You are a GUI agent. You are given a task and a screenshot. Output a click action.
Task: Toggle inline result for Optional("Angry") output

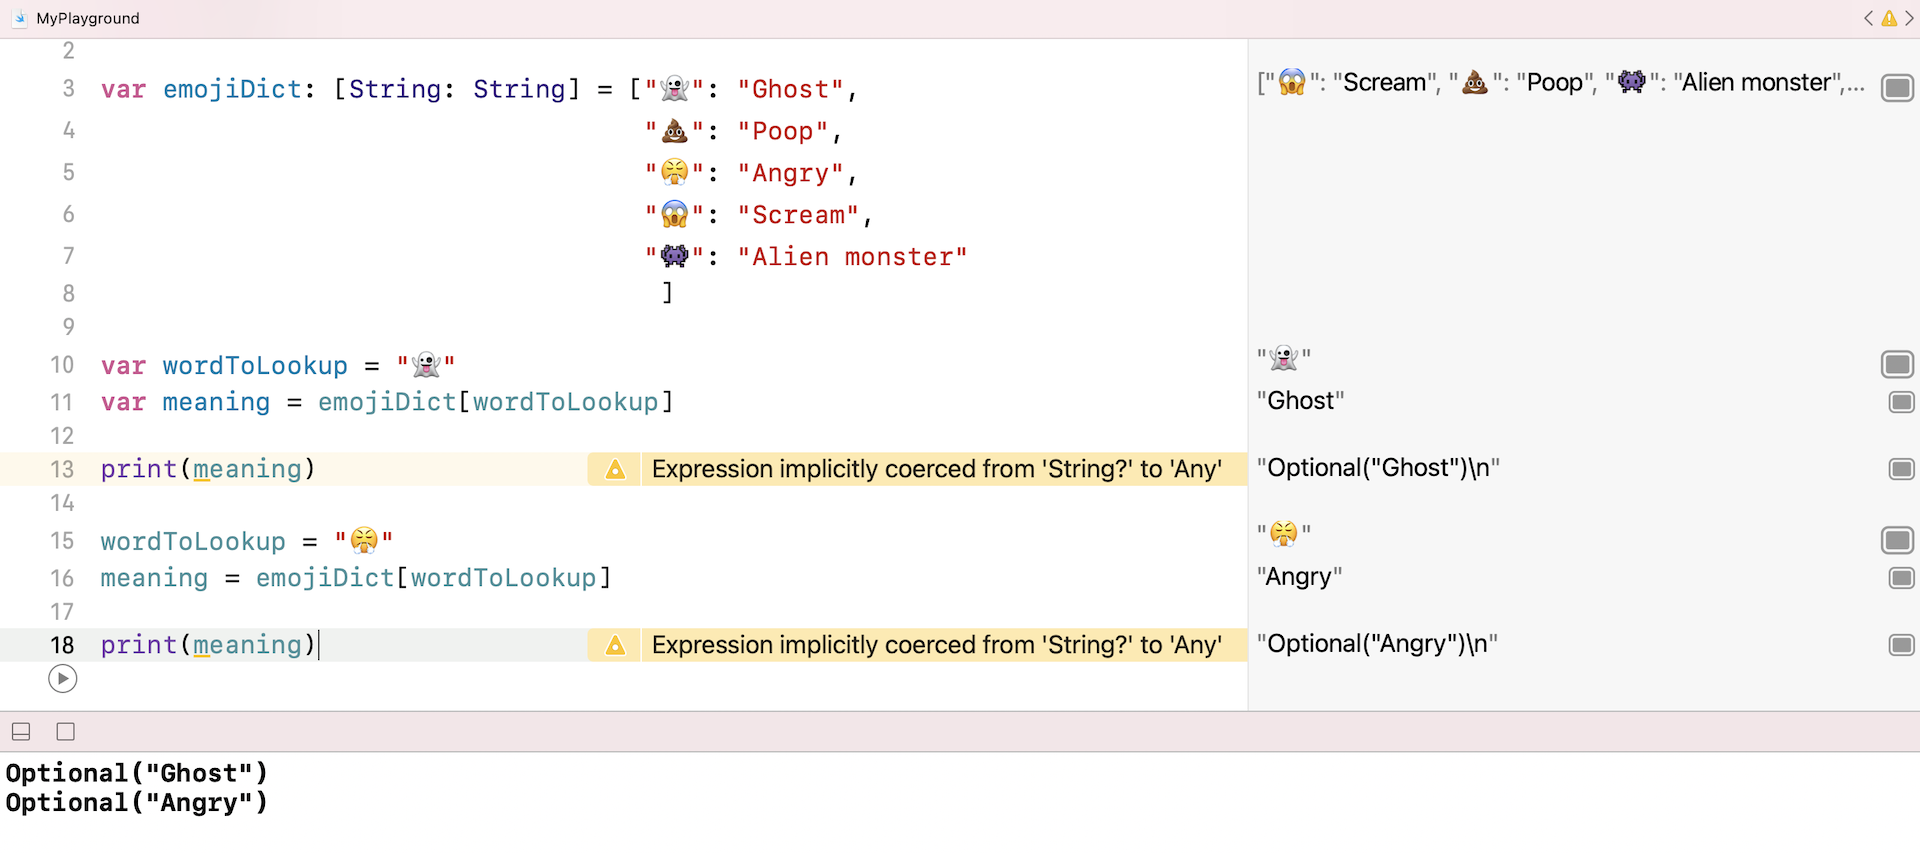[1901, 645]
